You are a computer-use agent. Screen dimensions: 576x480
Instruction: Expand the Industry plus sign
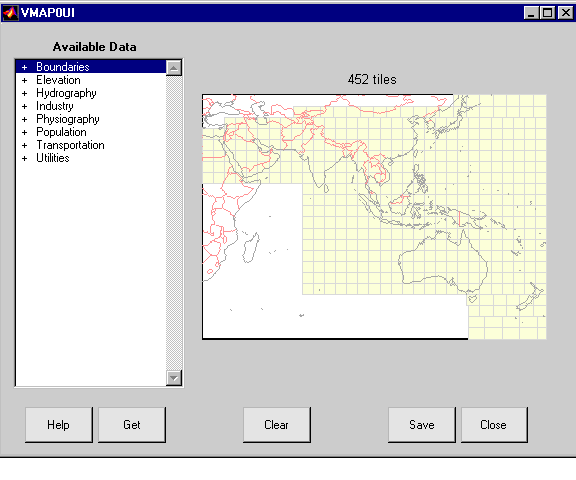click(x=25, y=107)
